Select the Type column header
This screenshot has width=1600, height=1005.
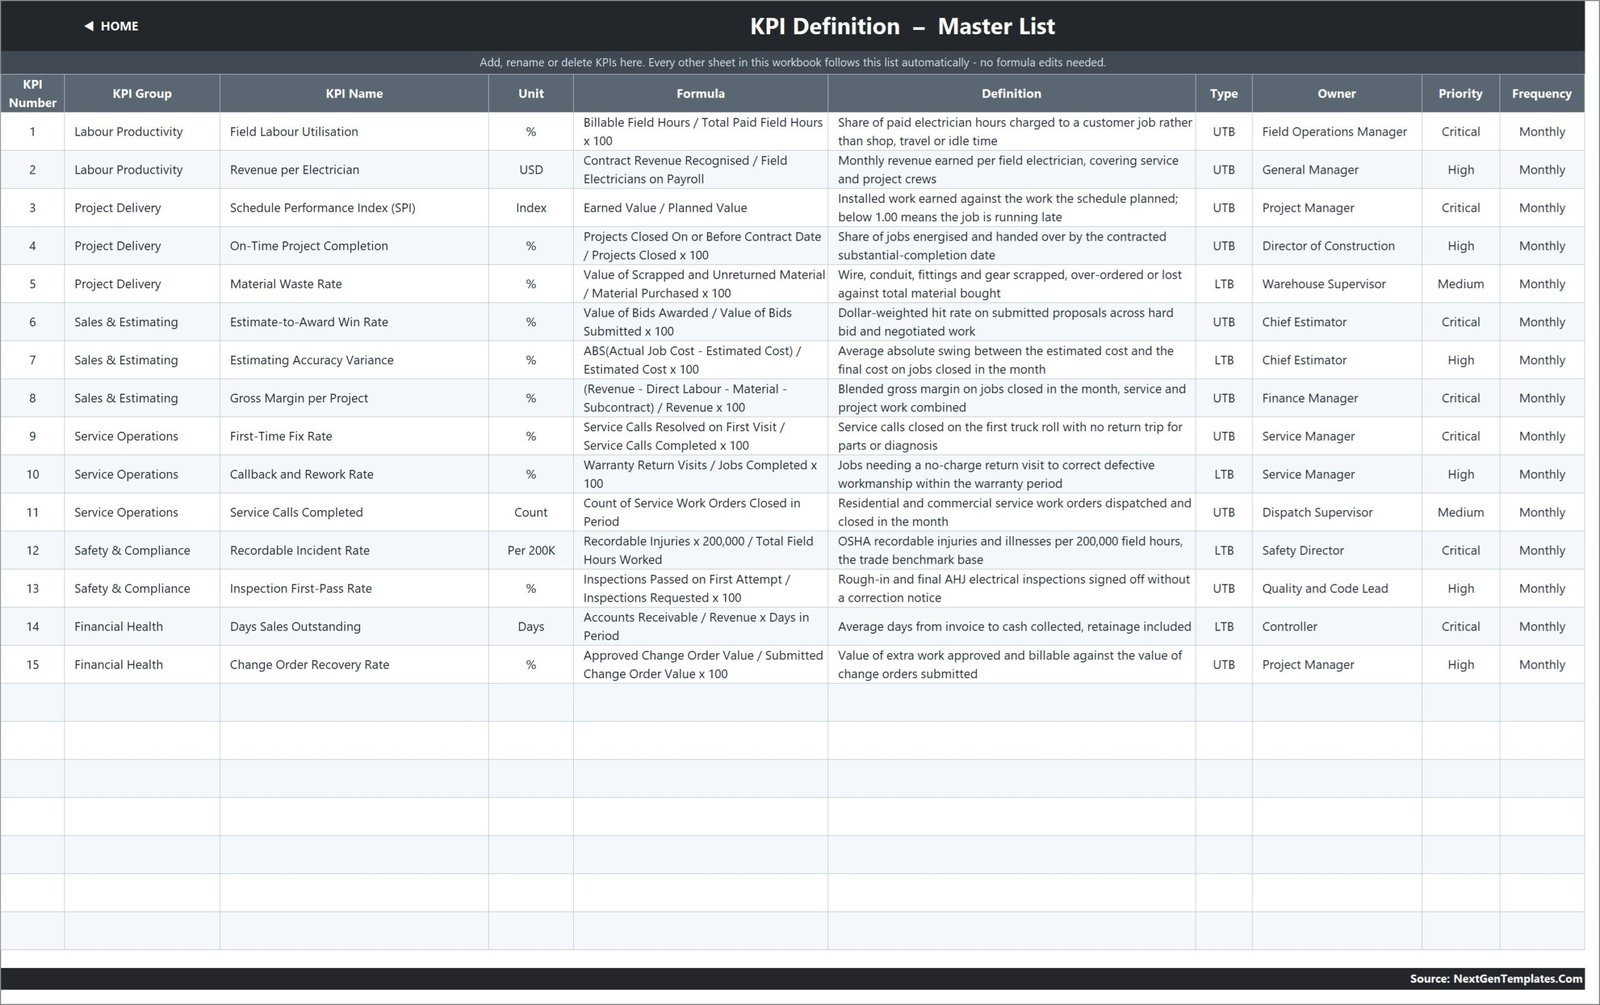point(1223,93)
